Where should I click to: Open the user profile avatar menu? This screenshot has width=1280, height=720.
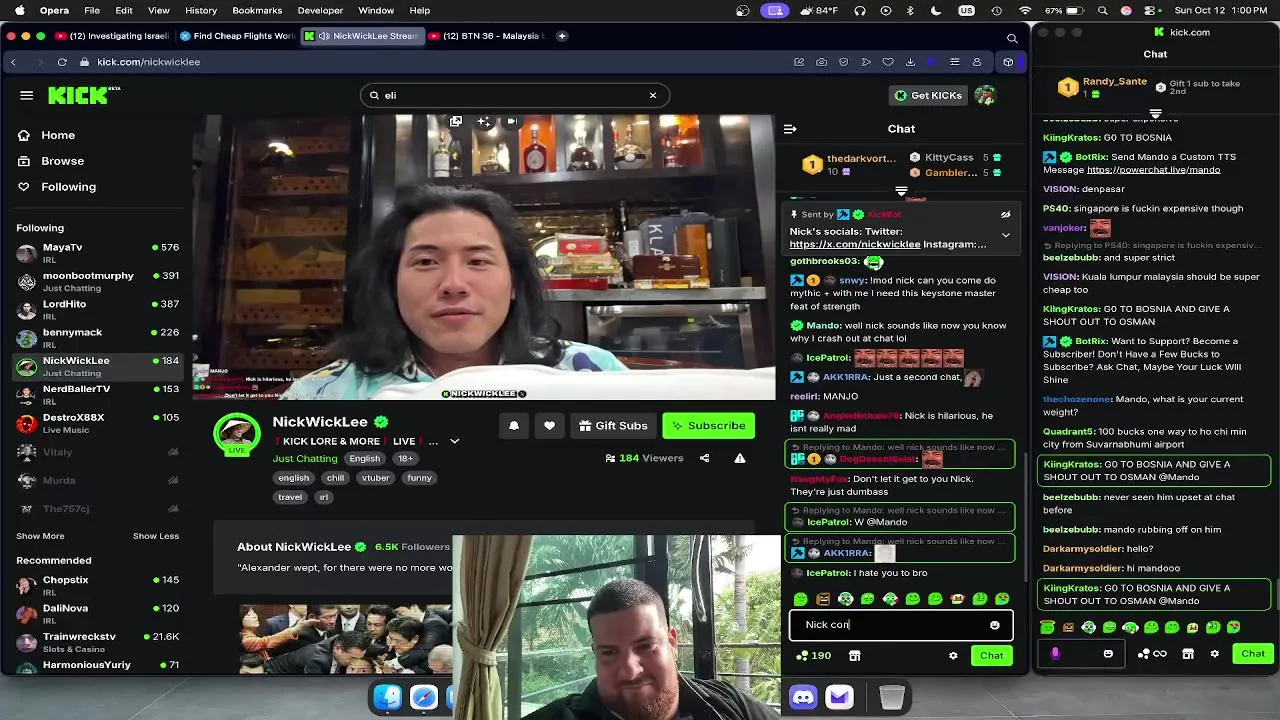click(x=986, y=95)
